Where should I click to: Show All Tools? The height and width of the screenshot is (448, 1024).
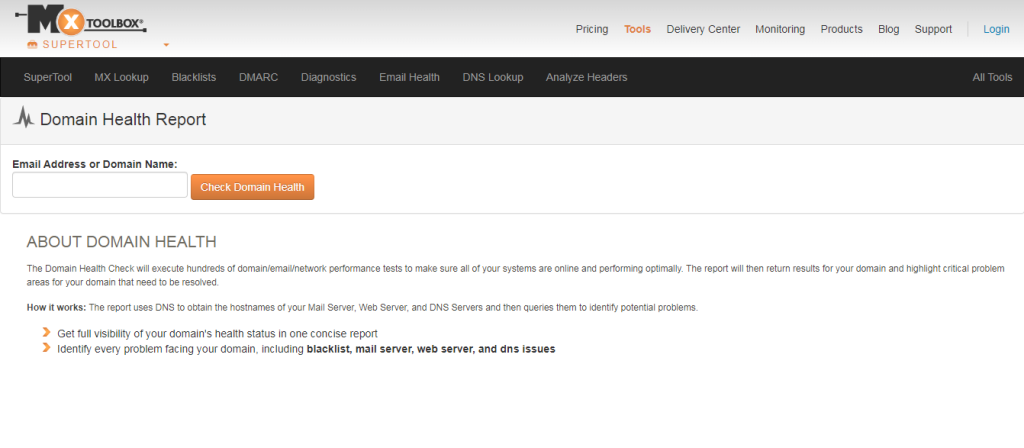[x=992, y=77]
